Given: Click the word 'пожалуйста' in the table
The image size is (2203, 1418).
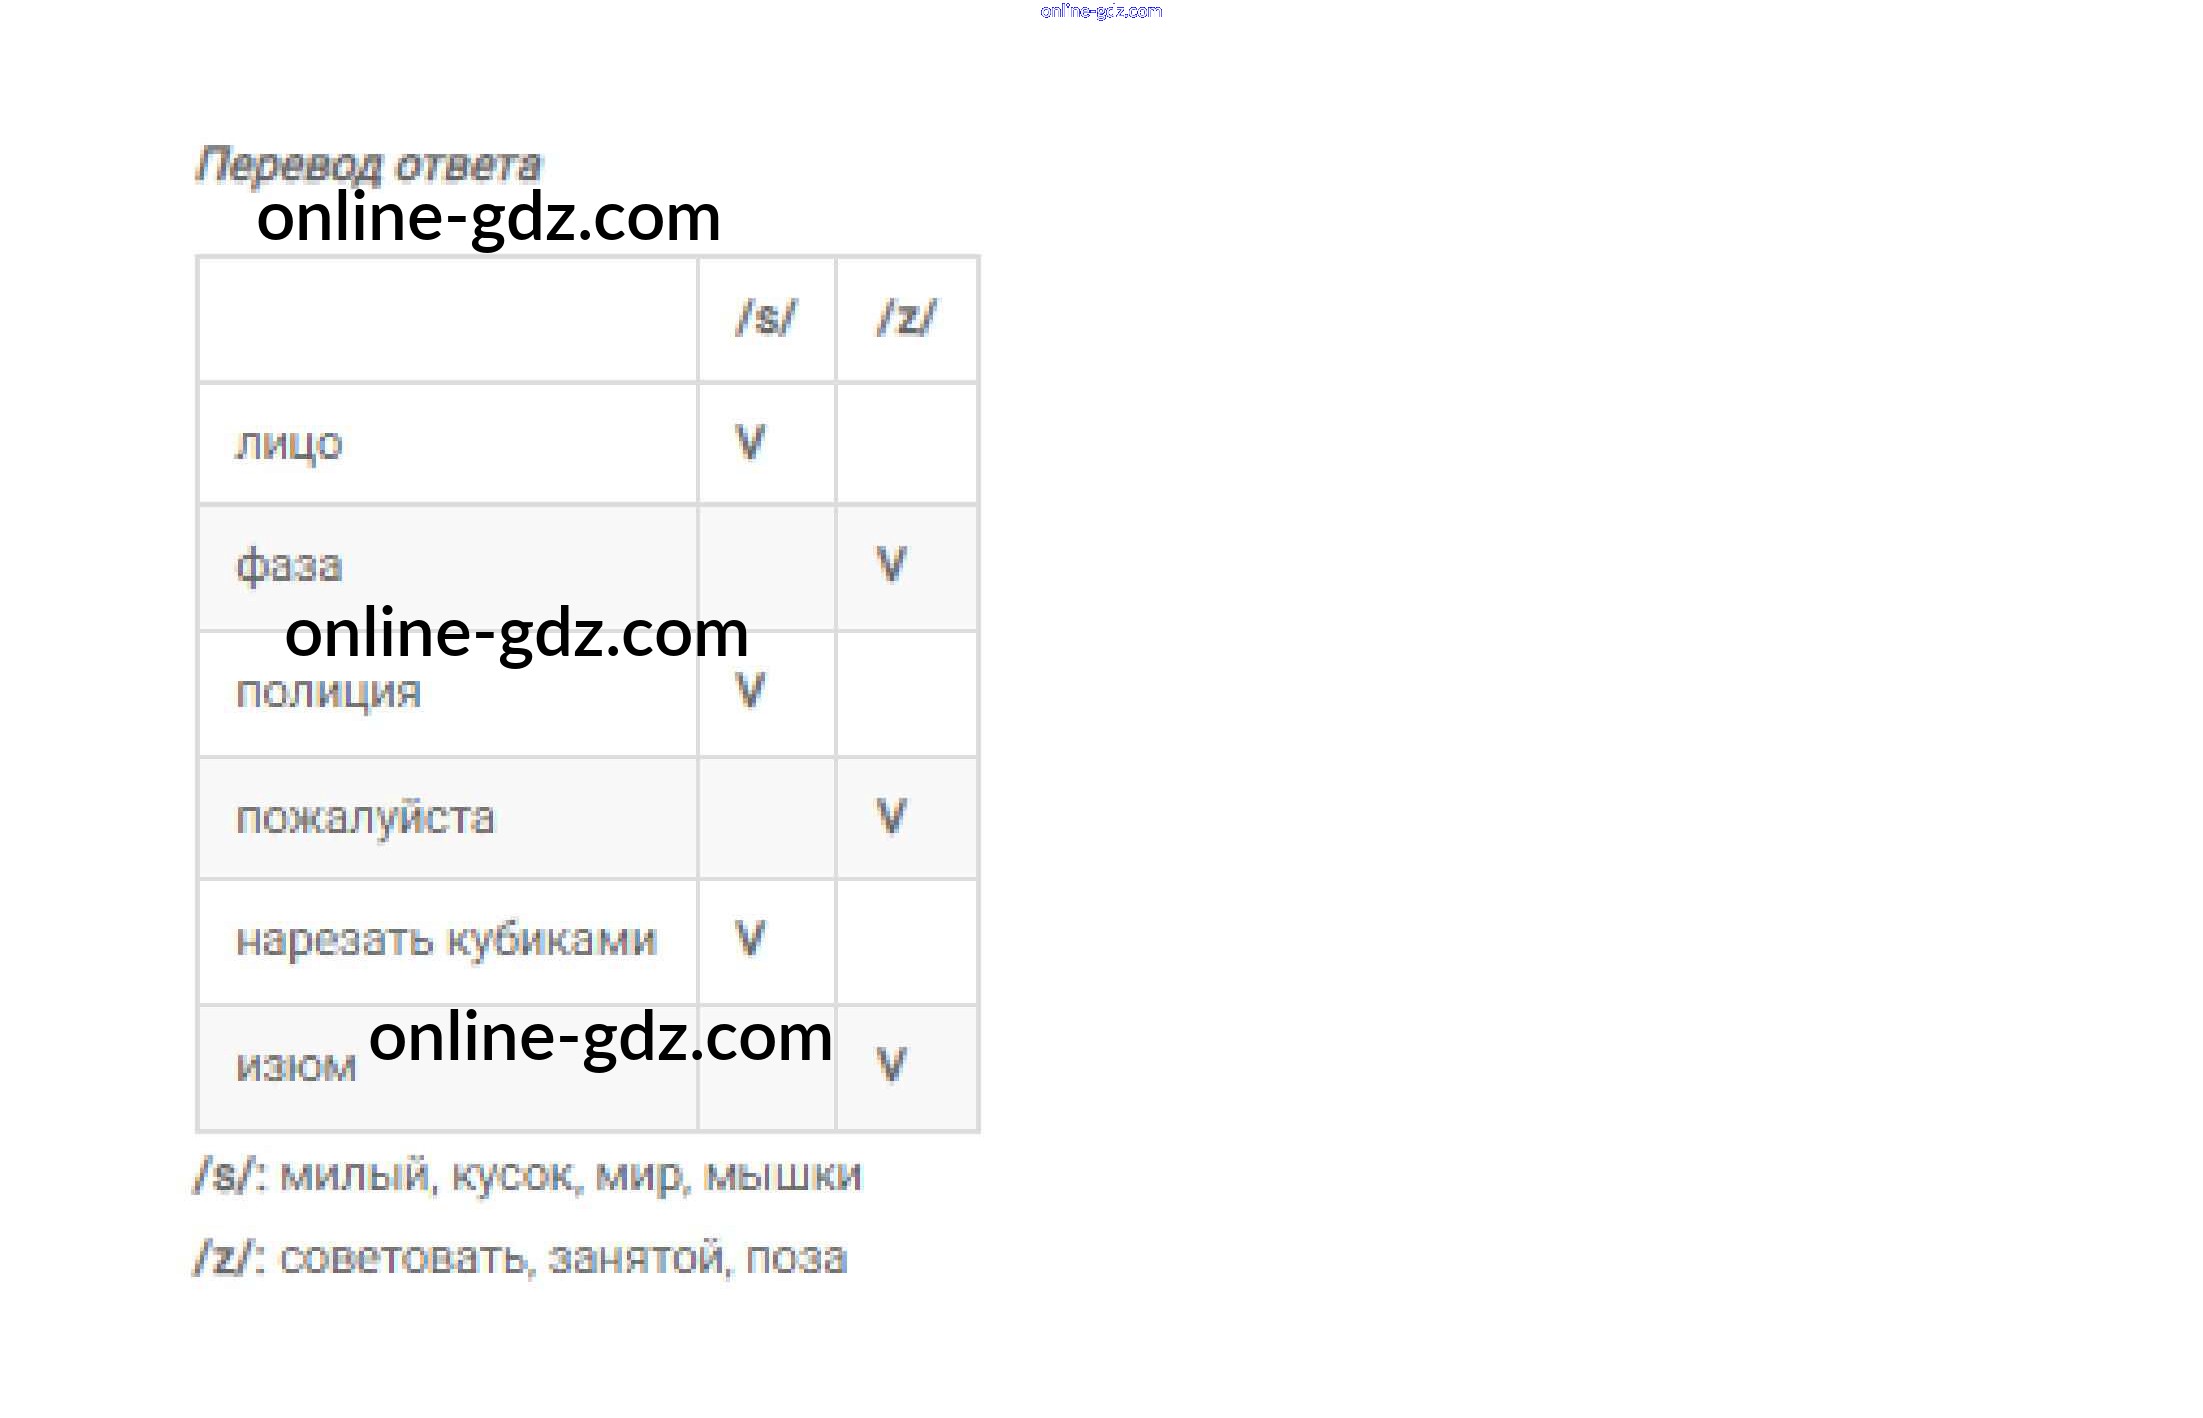Looking at the screenshot, I should [x=365, y=818].
